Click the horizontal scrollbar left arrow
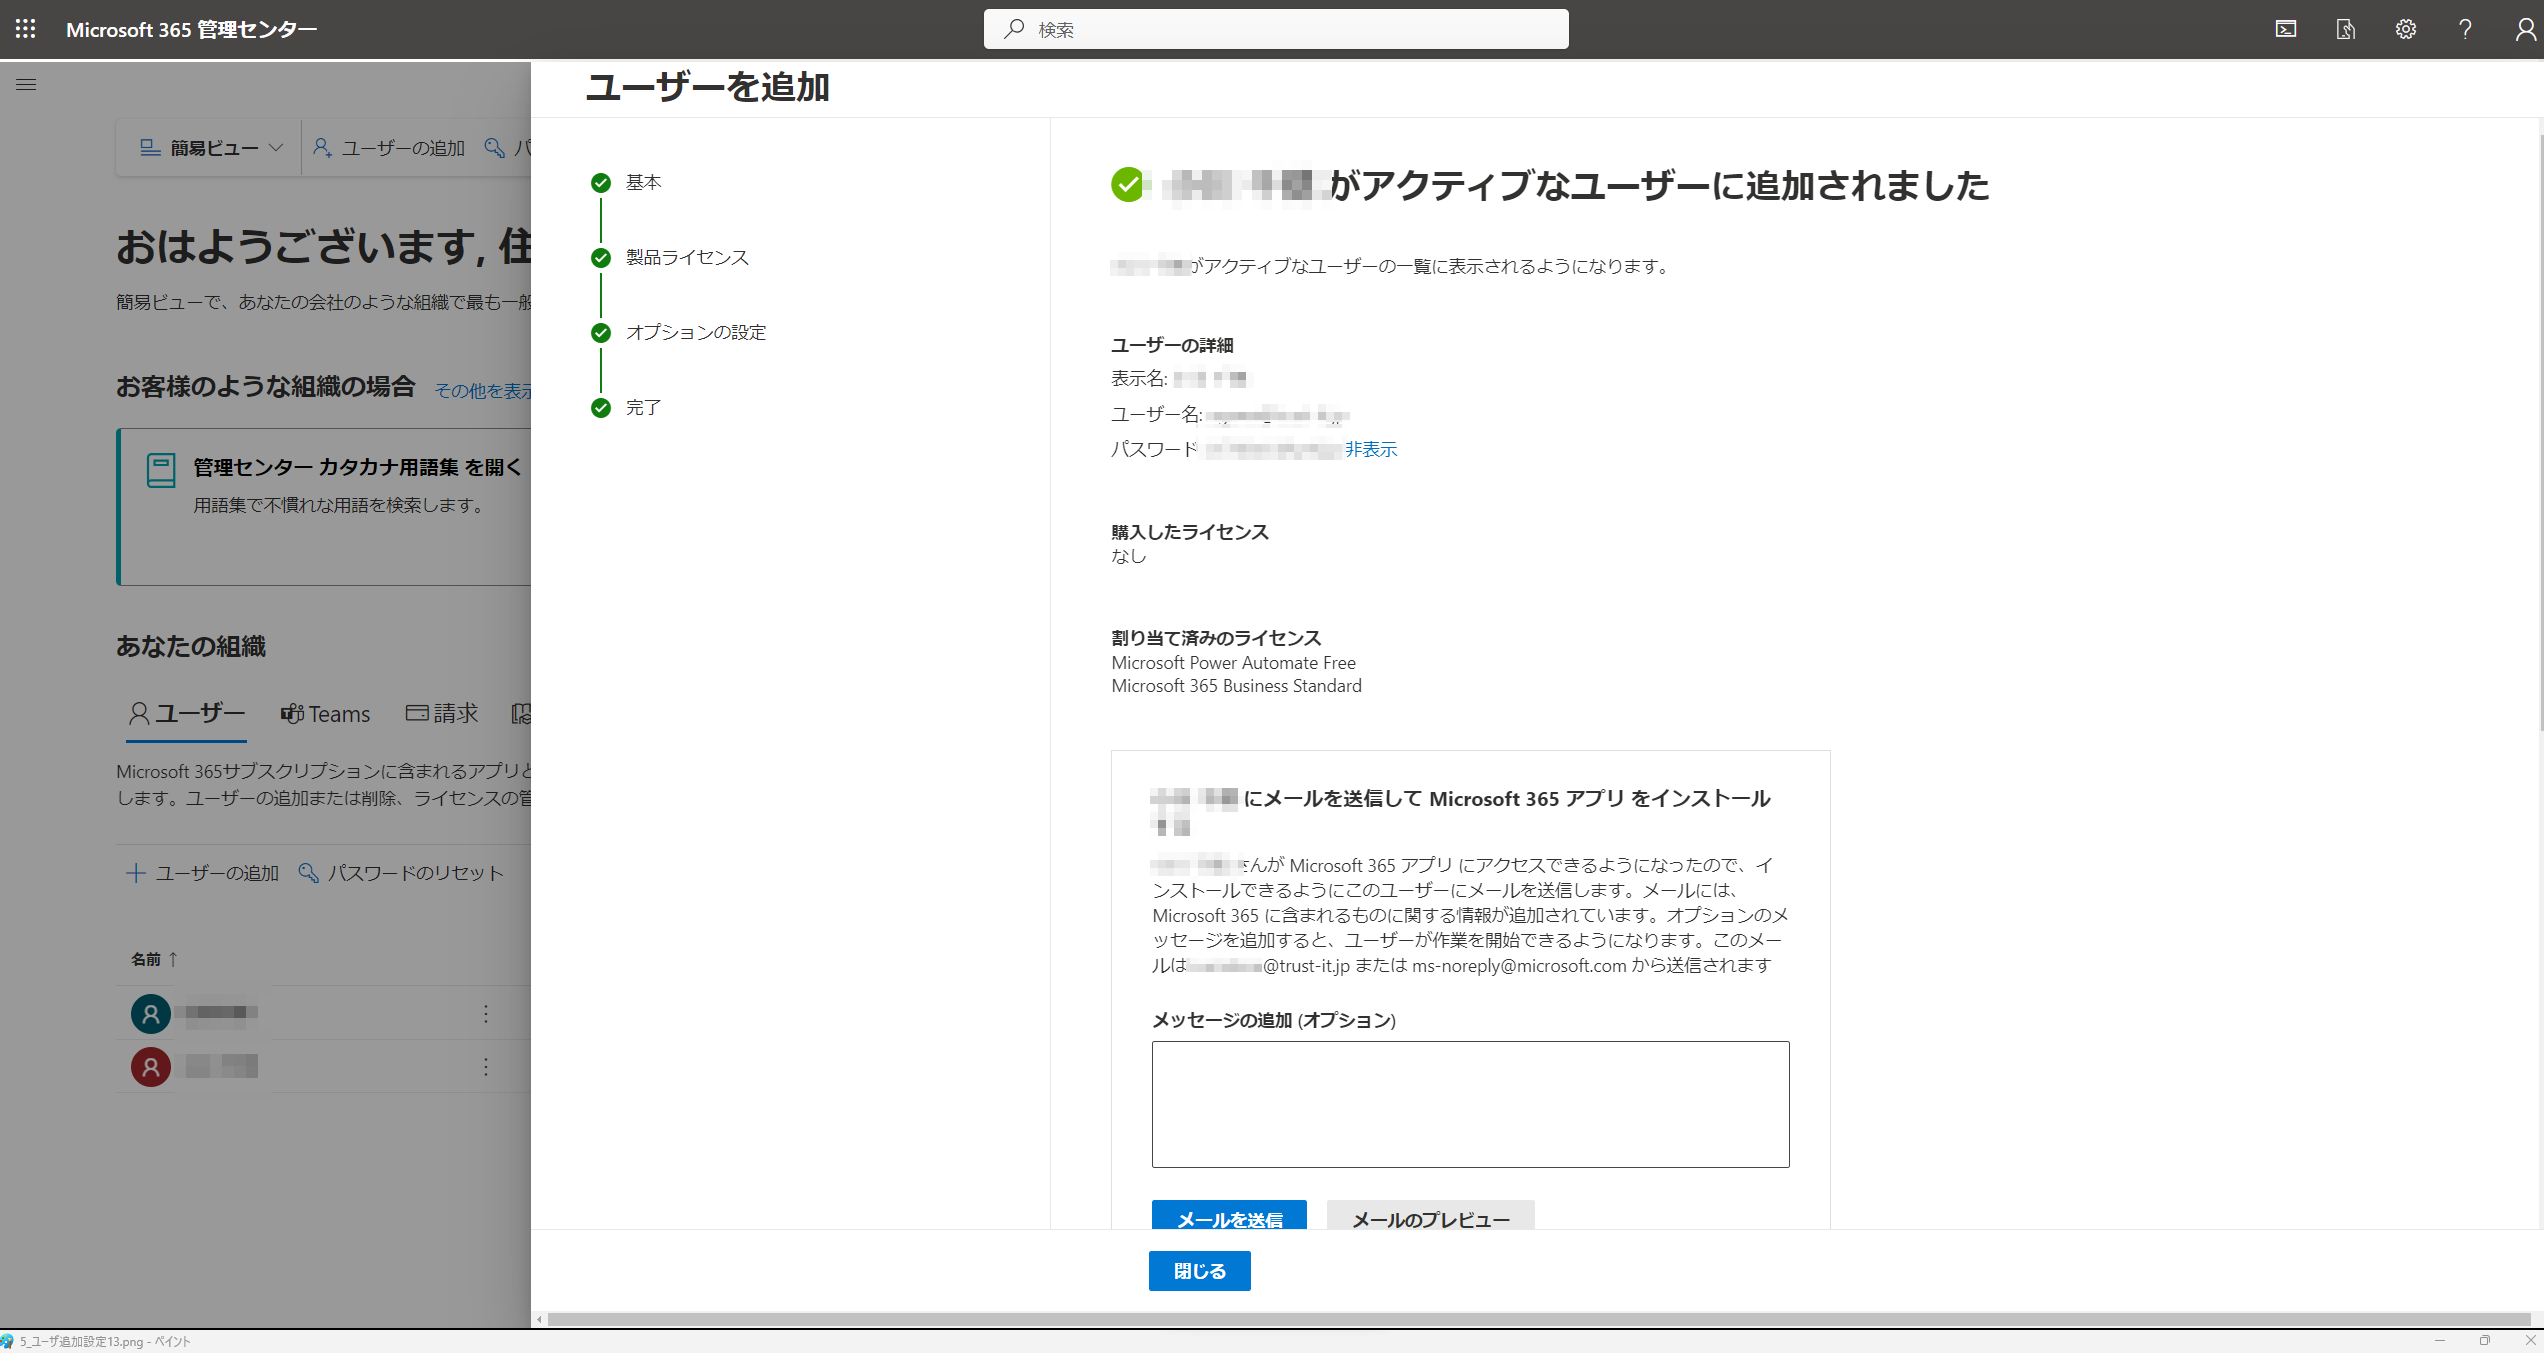 [x=540, y=1320]
